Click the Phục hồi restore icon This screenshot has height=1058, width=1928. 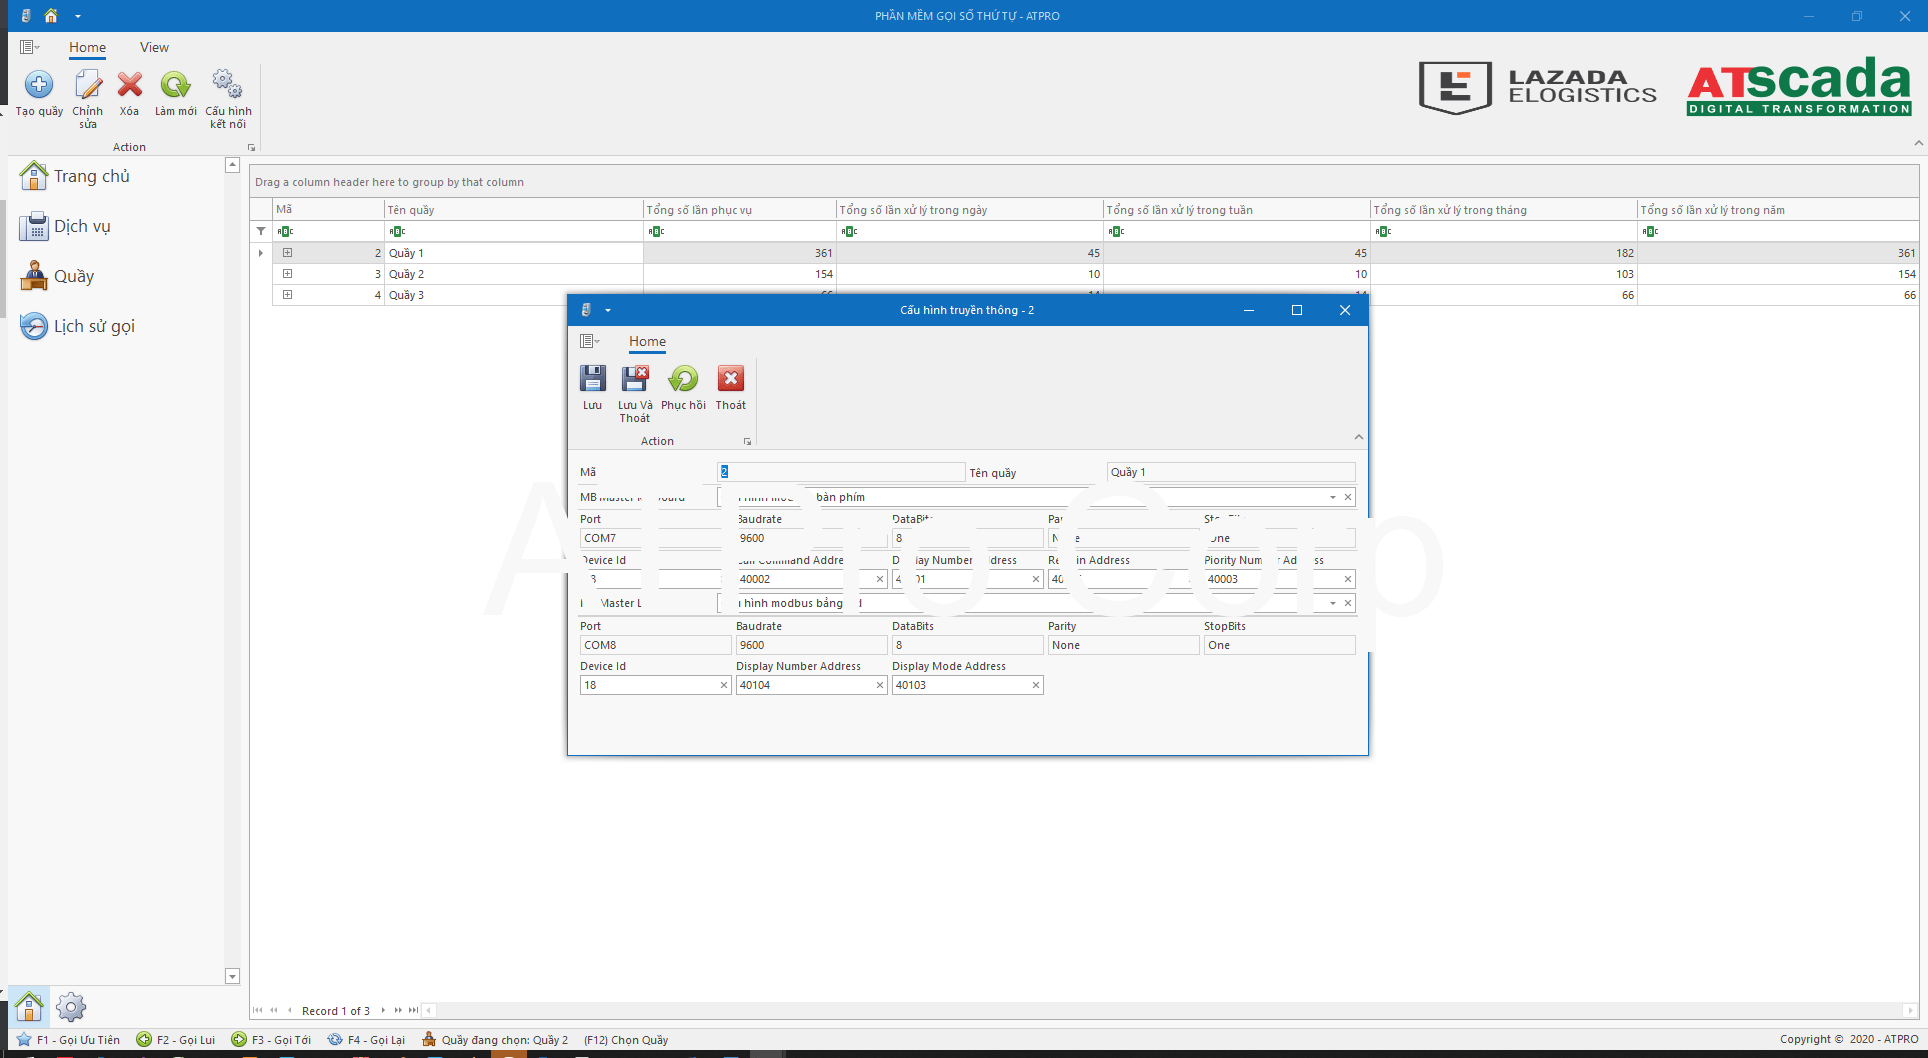683,379
